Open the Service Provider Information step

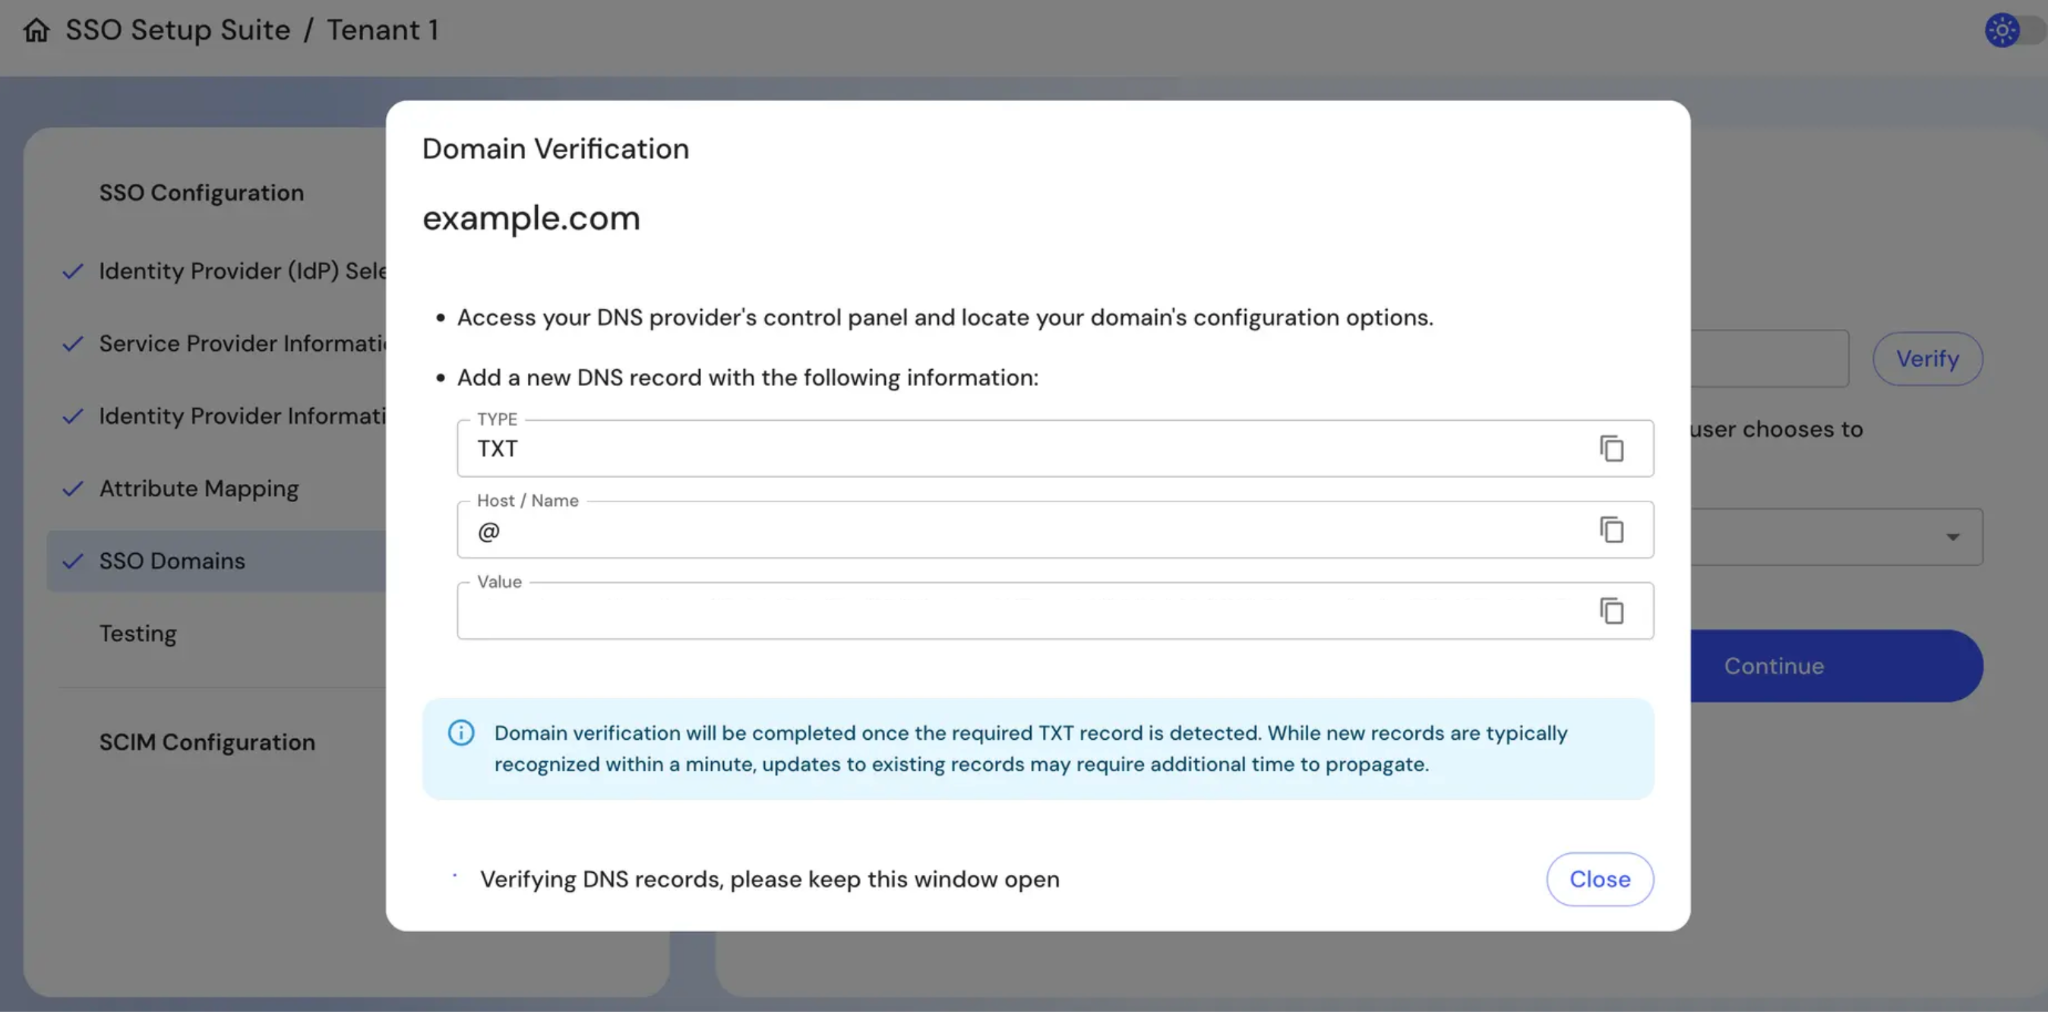242,344
